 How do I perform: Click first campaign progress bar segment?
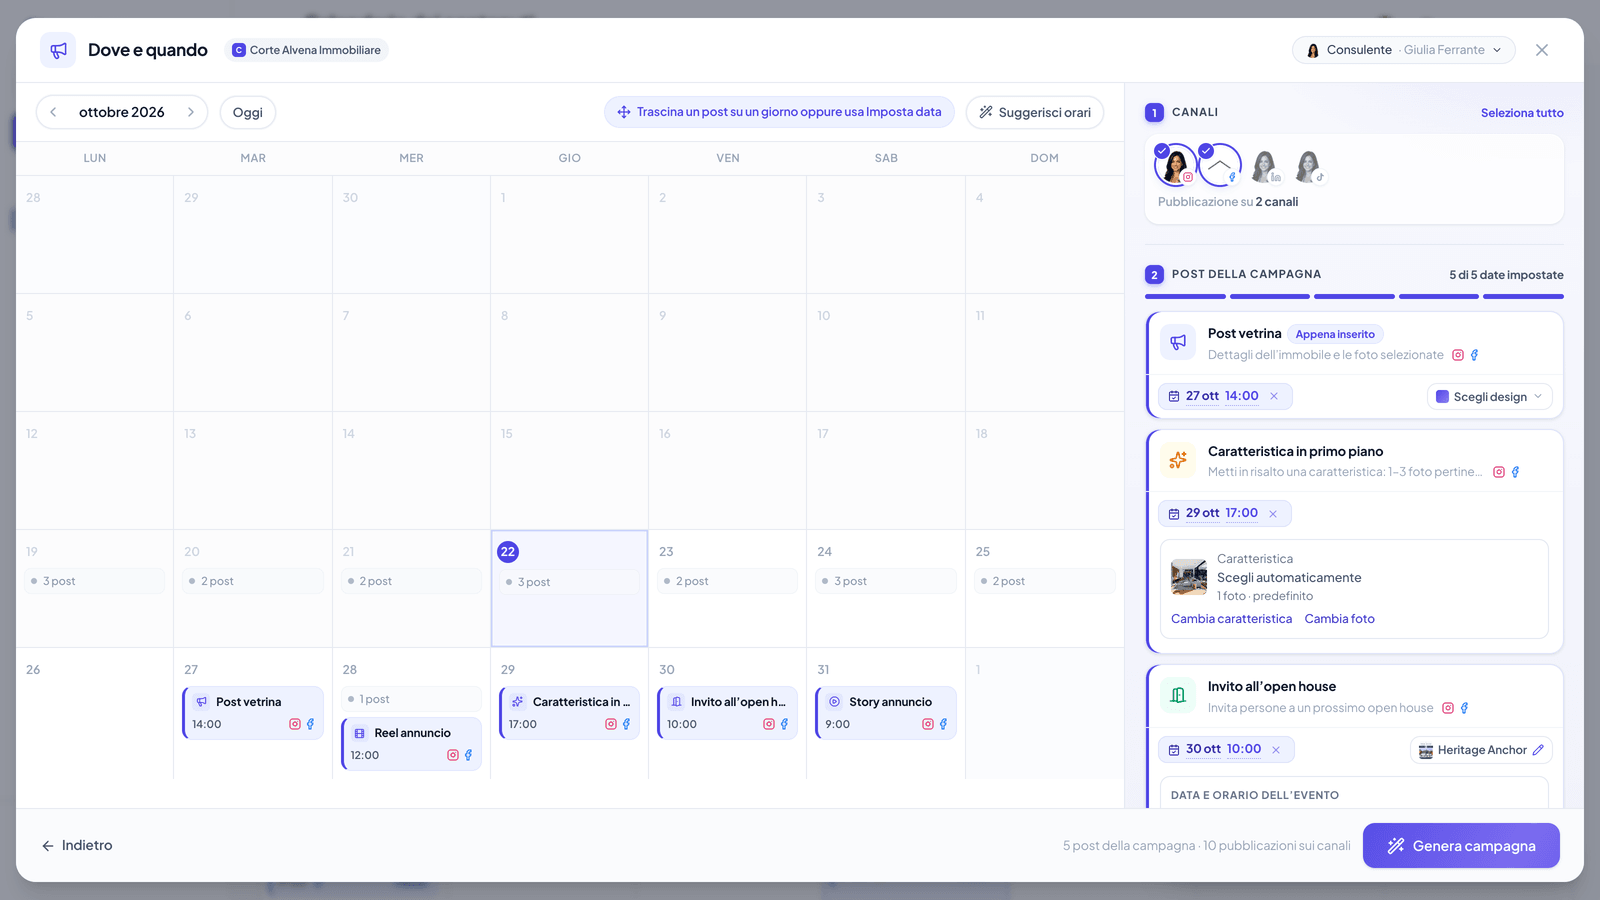(1185, 296)
